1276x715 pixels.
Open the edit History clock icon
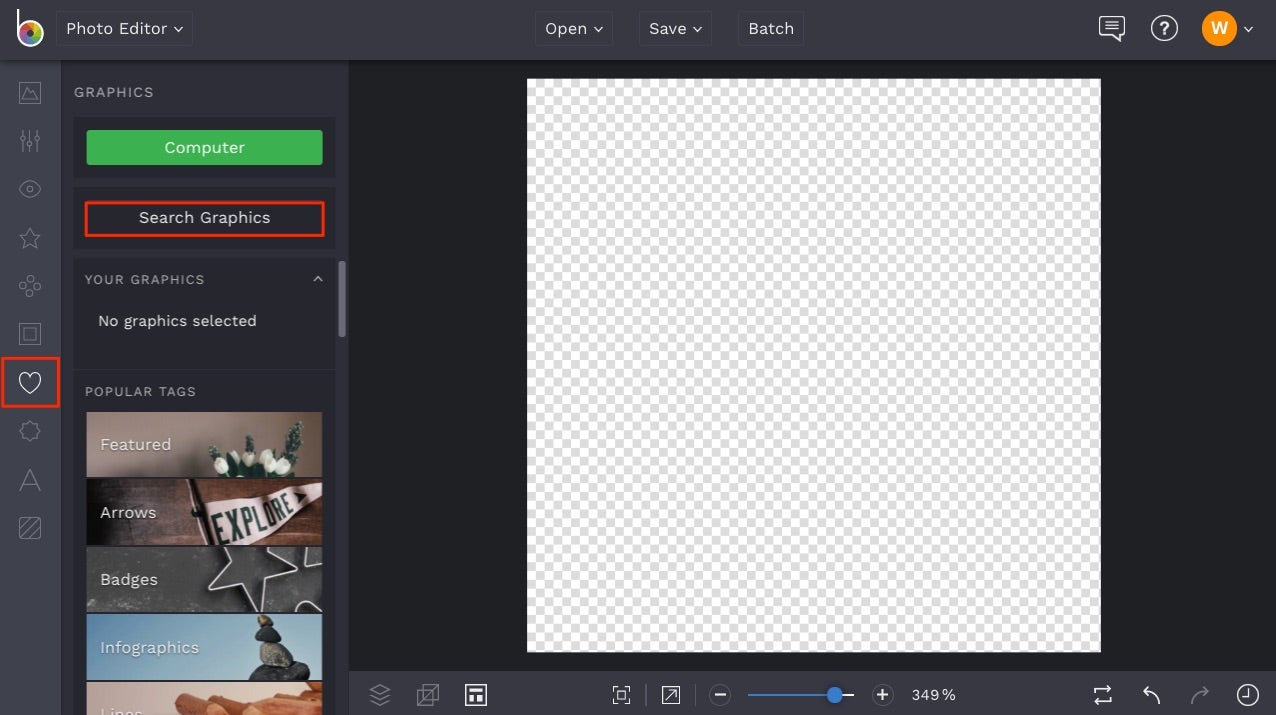tap(1247, 694)
